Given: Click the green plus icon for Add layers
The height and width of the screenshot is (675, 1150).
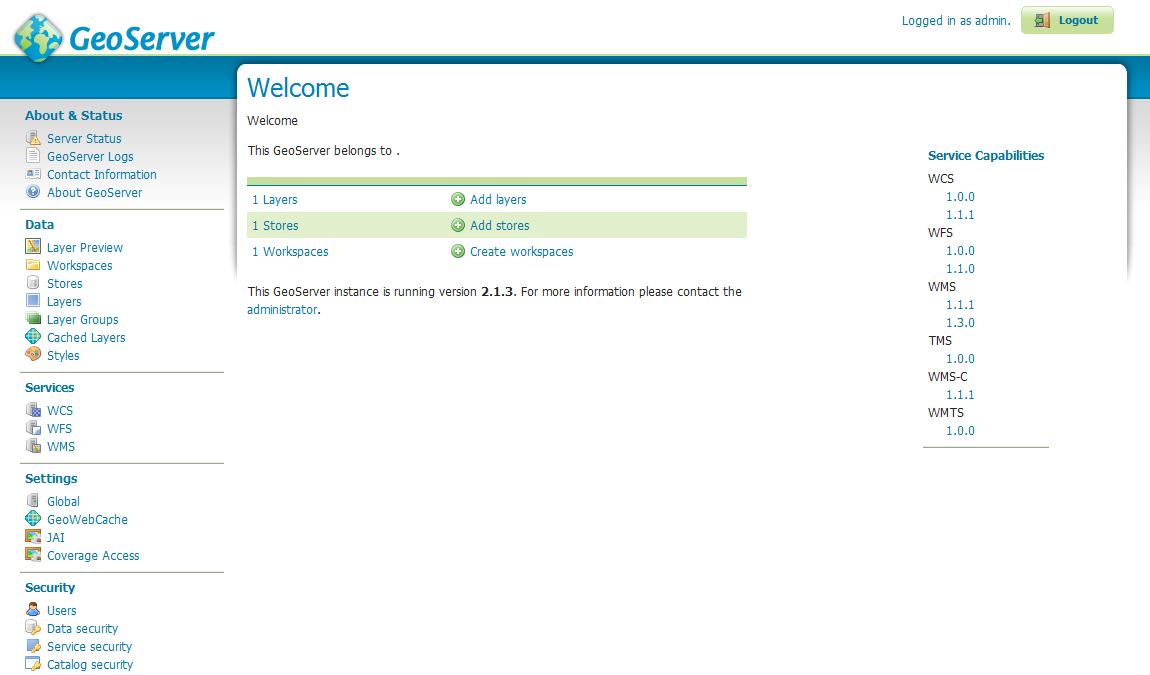Looking at the screenshot, I should click(x=458, y=199).
